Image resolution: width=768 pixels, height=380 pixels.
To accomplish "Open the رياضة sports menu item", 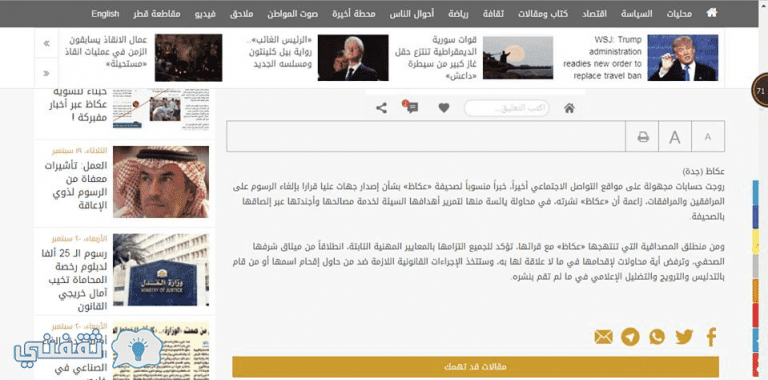I will tap(458, 14).
